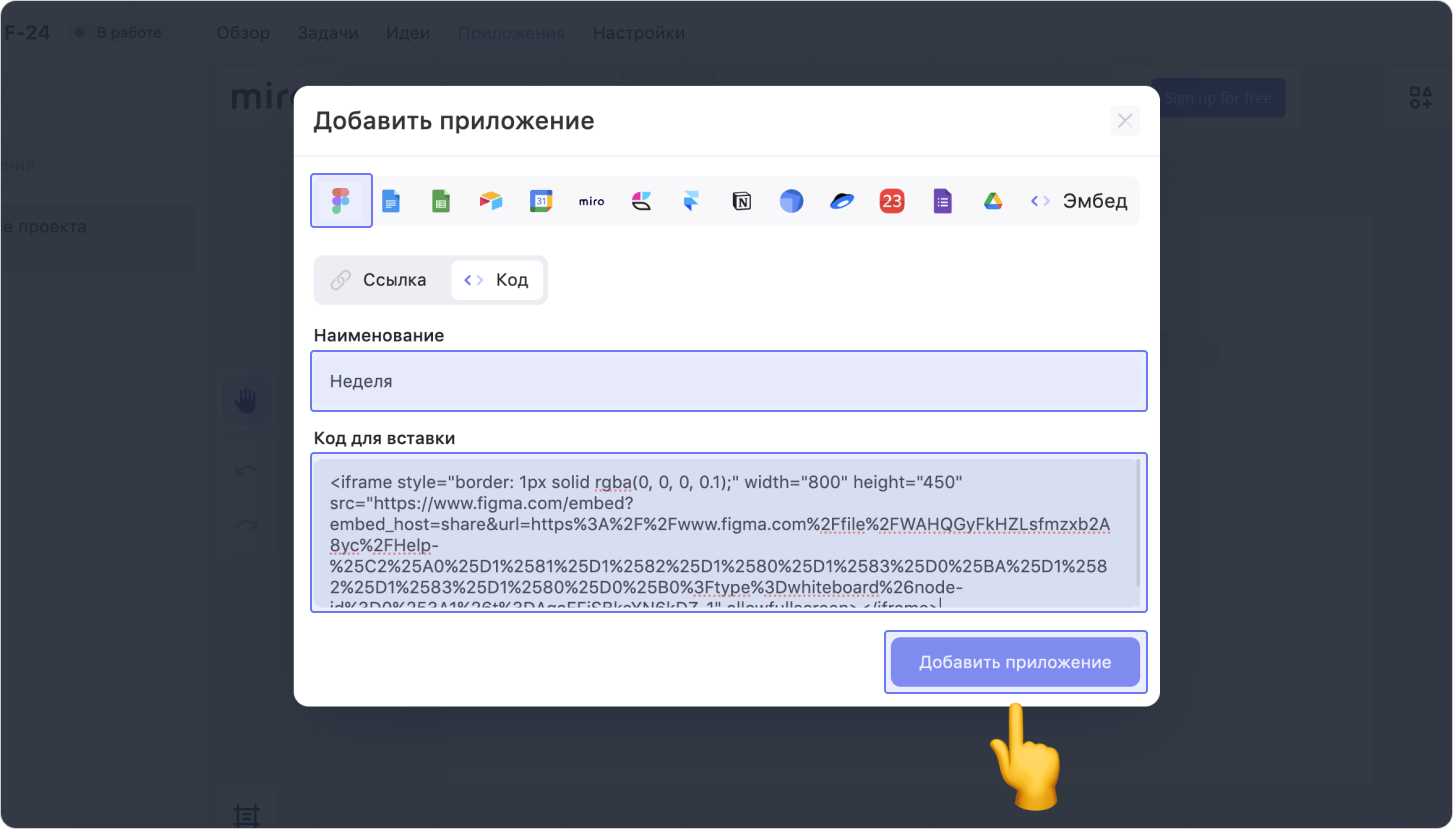Select the Google Calendar icon
The width and height of the screenshot is (1453, 829).
click(541, 201)
